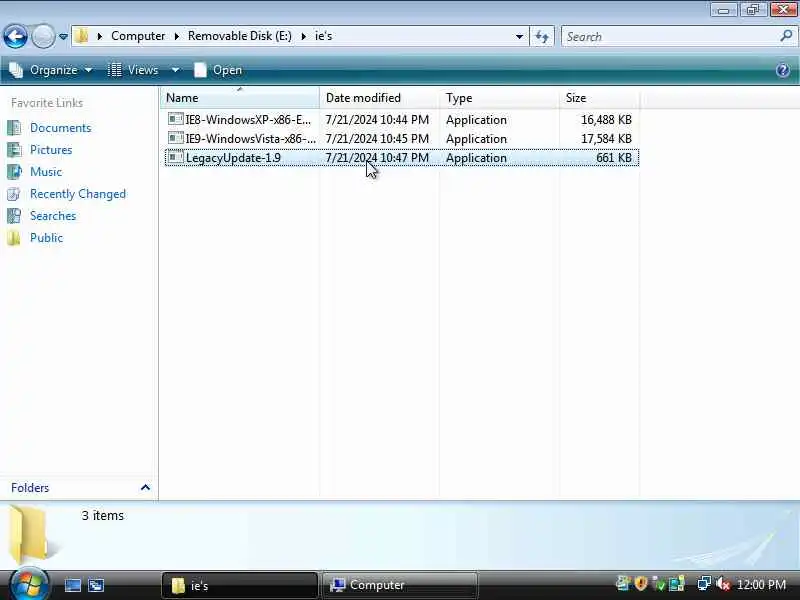Viewport: 800px width, 600px height.
Task: Click the 17,584 KB size cell
Action: pyautogui.click(x=606, y=138)
